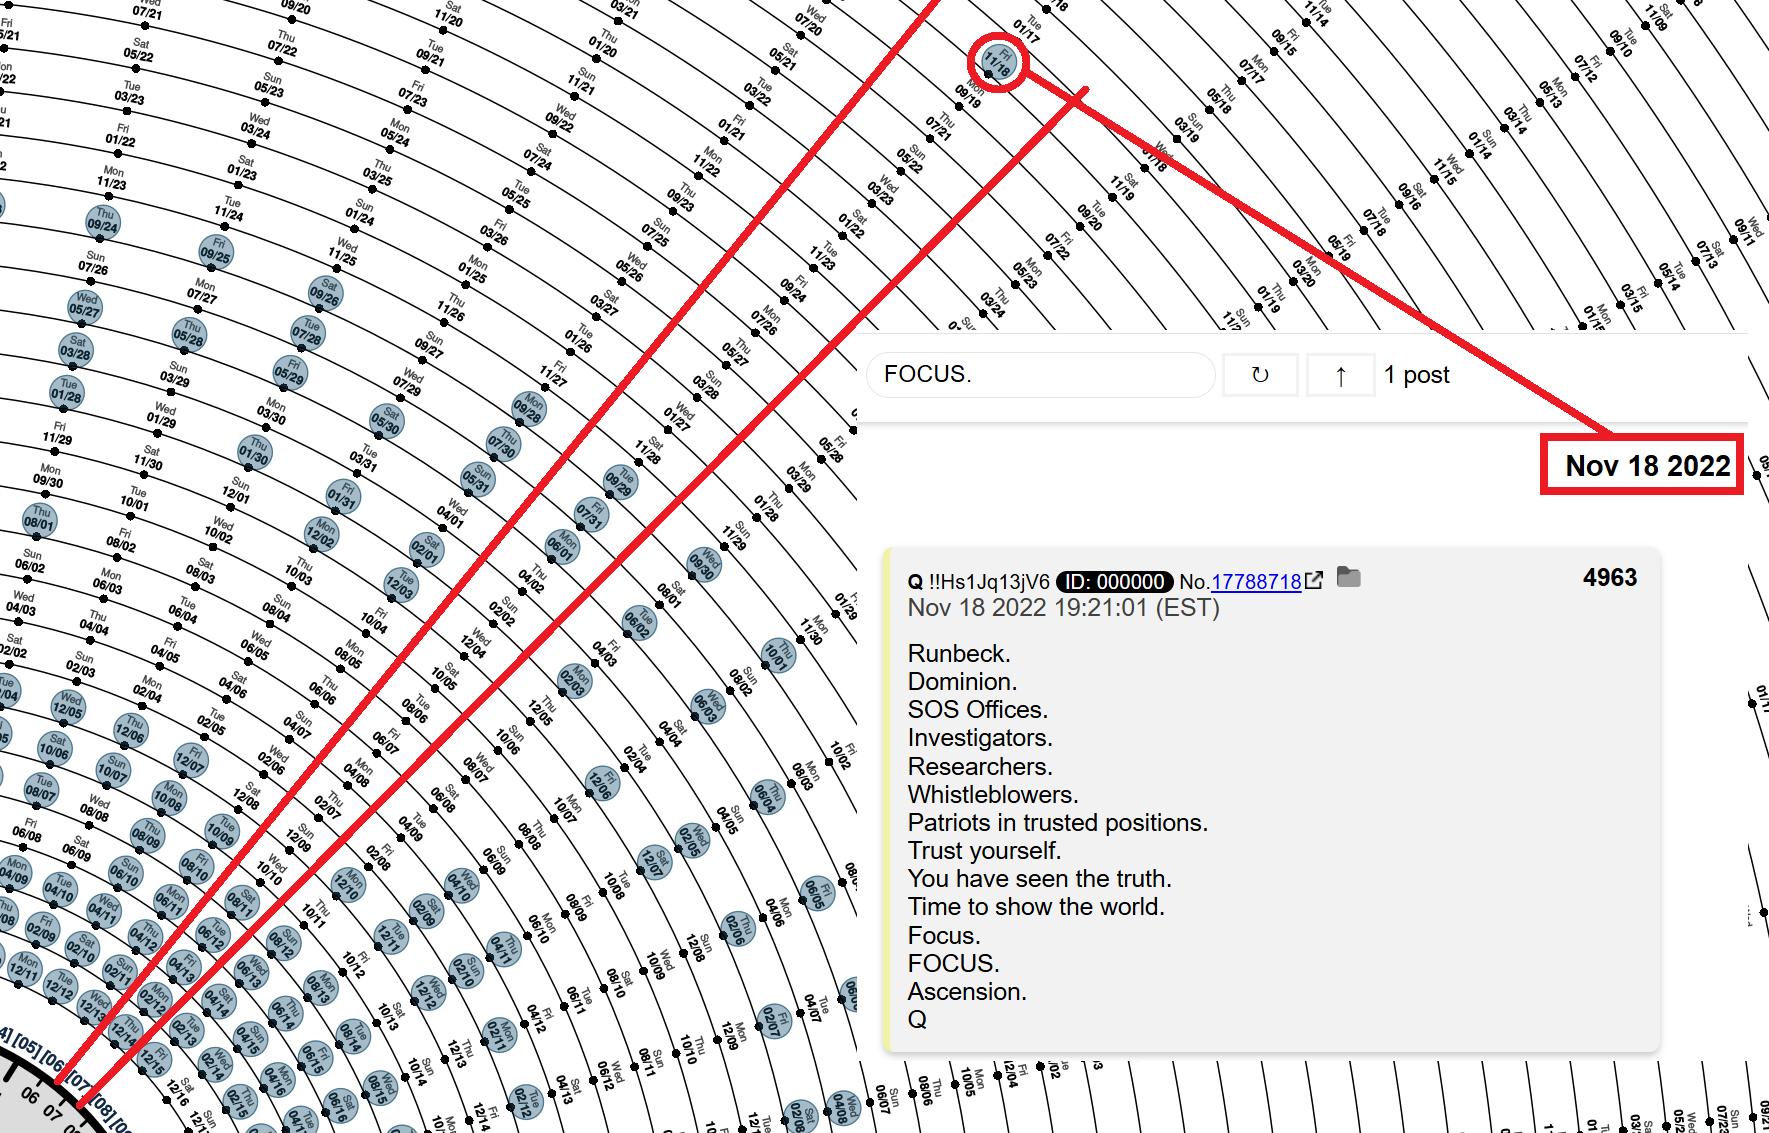This screenshot has height=1133, width=1769.
Task: Select the Wed 05/27 highlighted marker
Action: pyautogui.click(x=85, y=306)
